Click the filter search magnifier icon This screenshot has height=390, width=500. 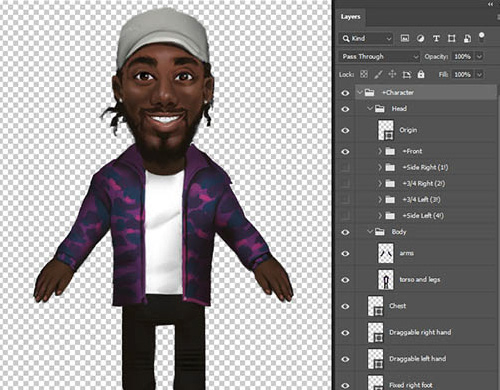346,38
